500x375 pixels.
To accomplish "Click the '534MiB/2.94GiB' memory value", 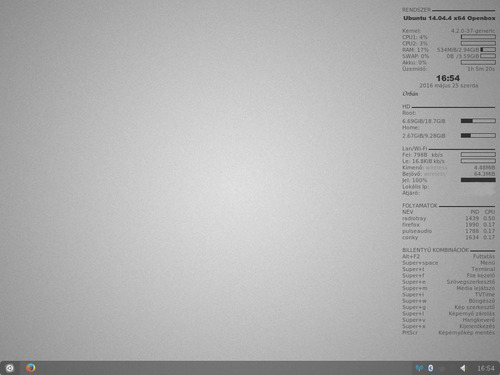I will click(x=458, y=50).
